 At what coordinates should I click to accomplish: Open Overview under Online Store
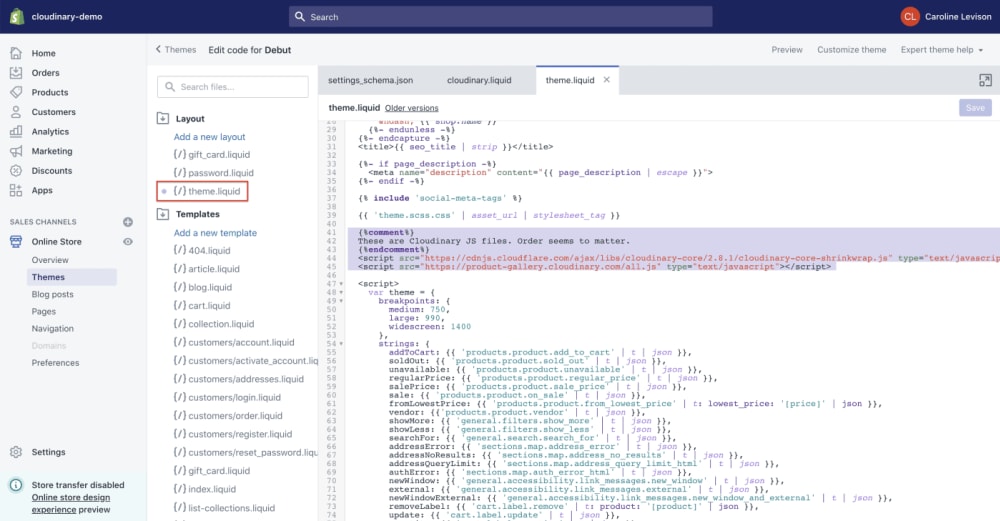click(x=50, y=260)
